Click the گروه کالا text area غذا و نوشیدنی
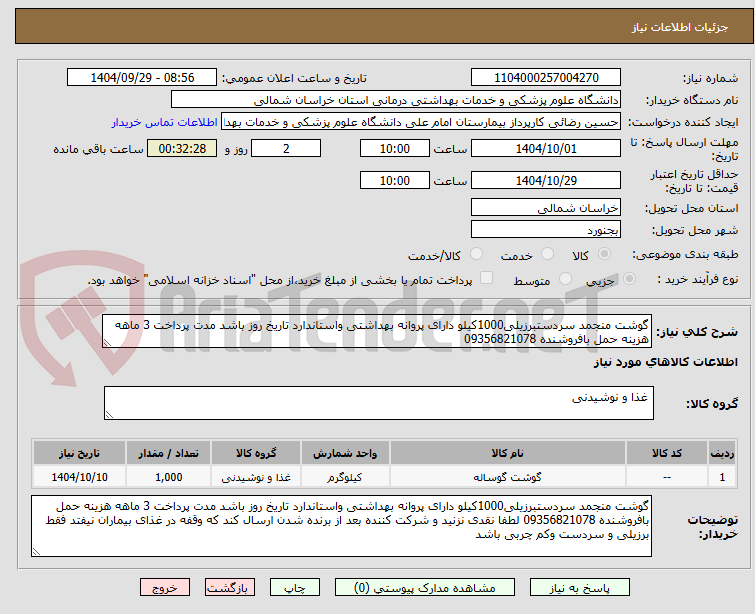755x614 pixels. (378, 403)
